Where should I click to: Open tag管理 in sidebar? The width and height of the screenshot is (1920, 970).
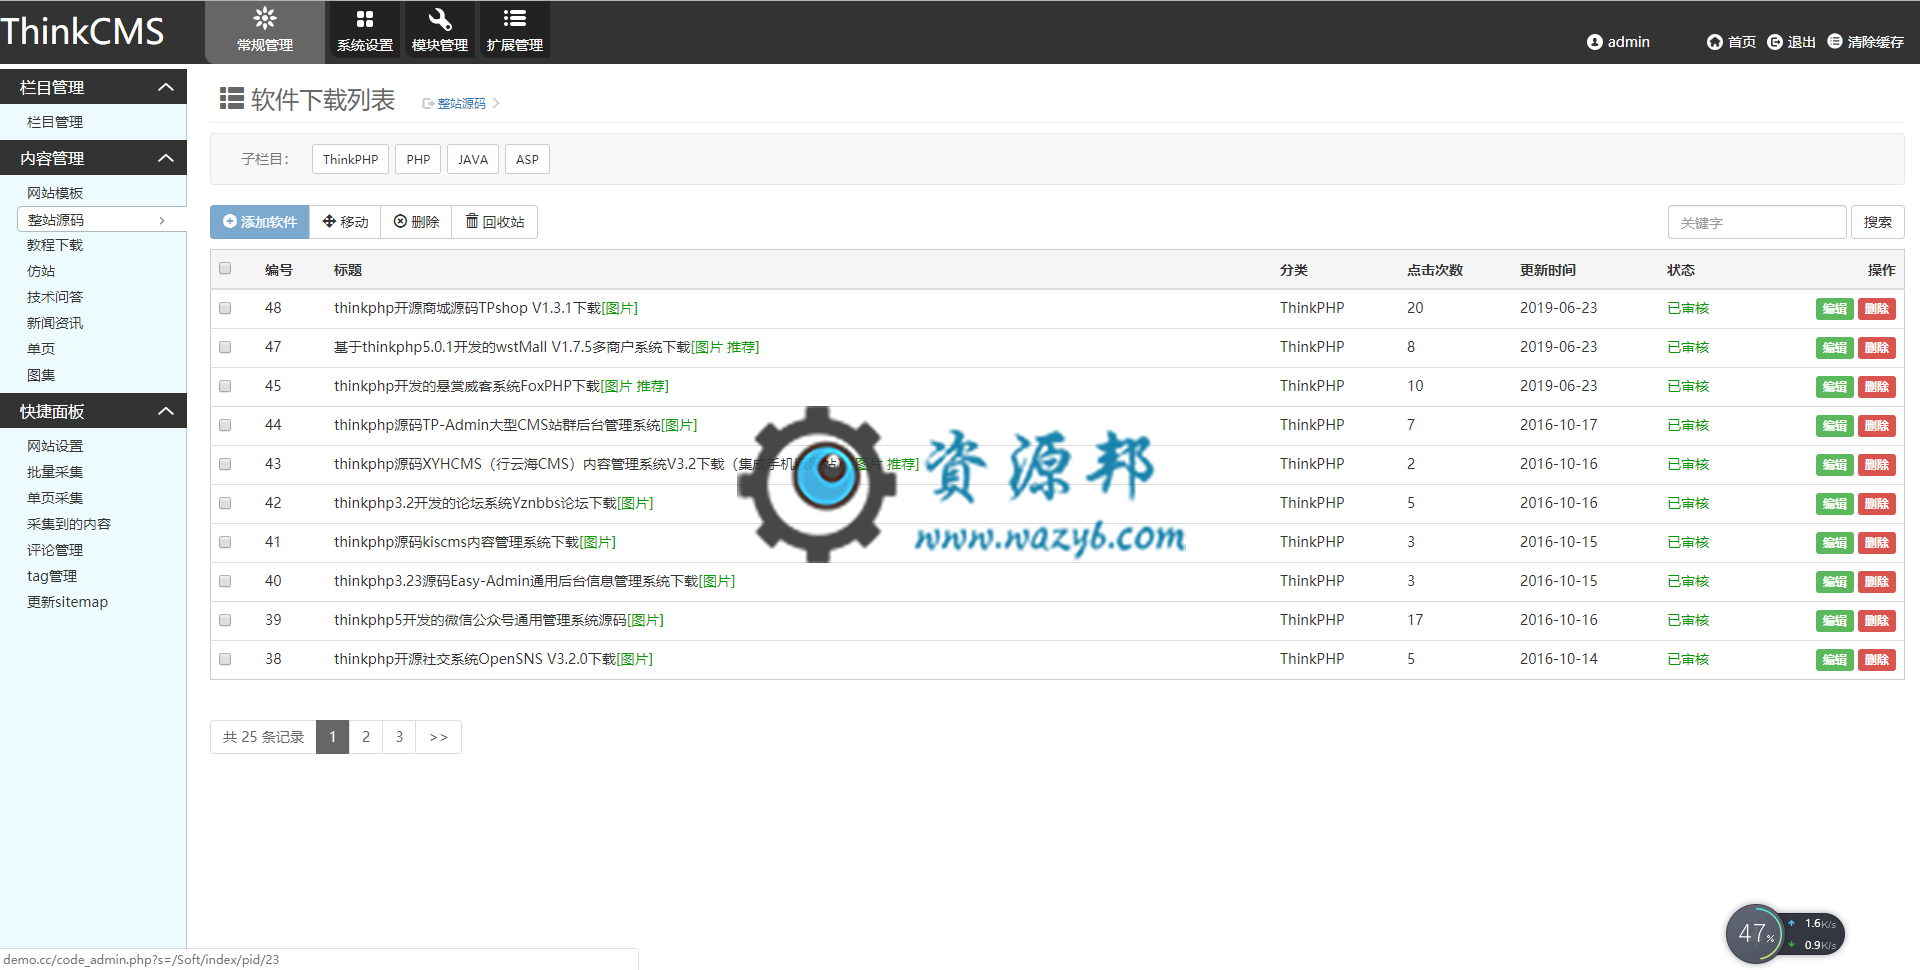52,576
